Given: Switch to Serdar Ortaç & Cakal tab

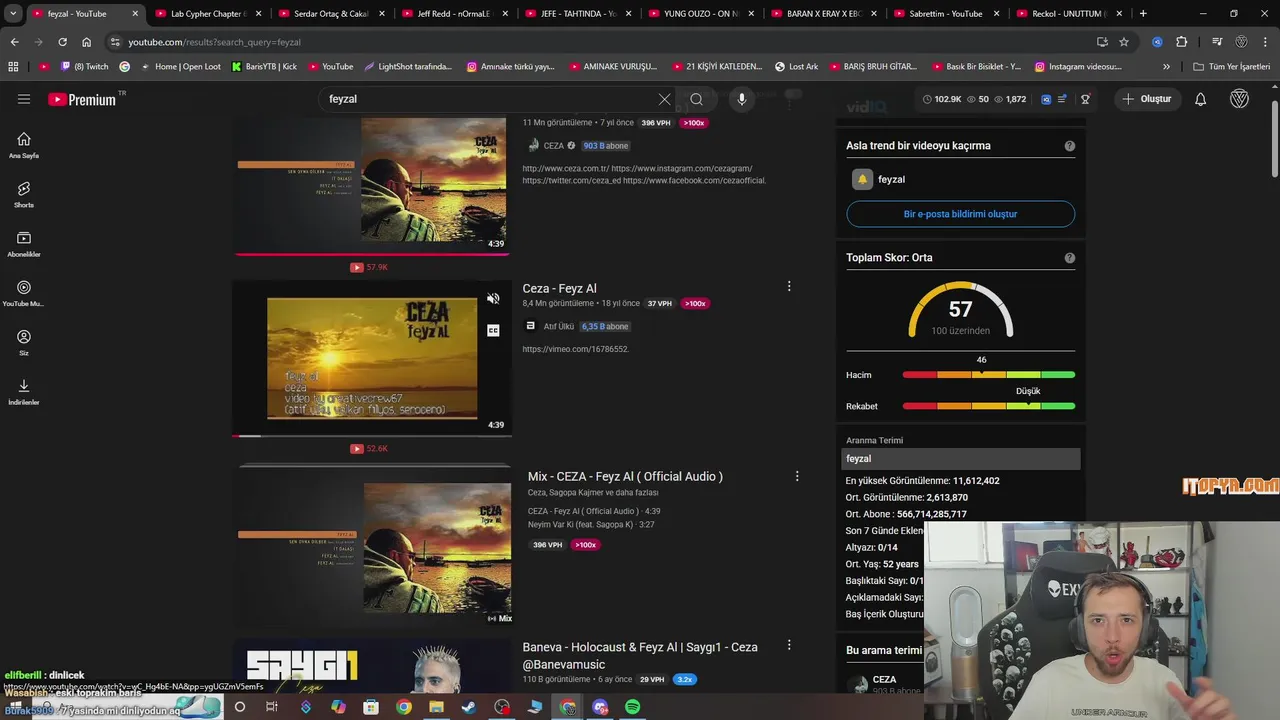Looking at the screenshot, I should 331,14.
